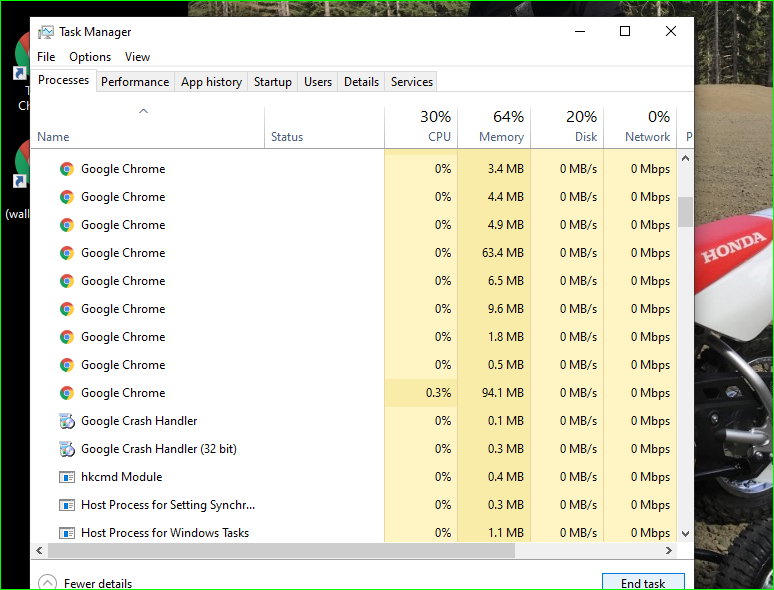Click the vertical scrollbar up arrow
Viewport: 774px width, 590px height.
(x=685, y=158)
